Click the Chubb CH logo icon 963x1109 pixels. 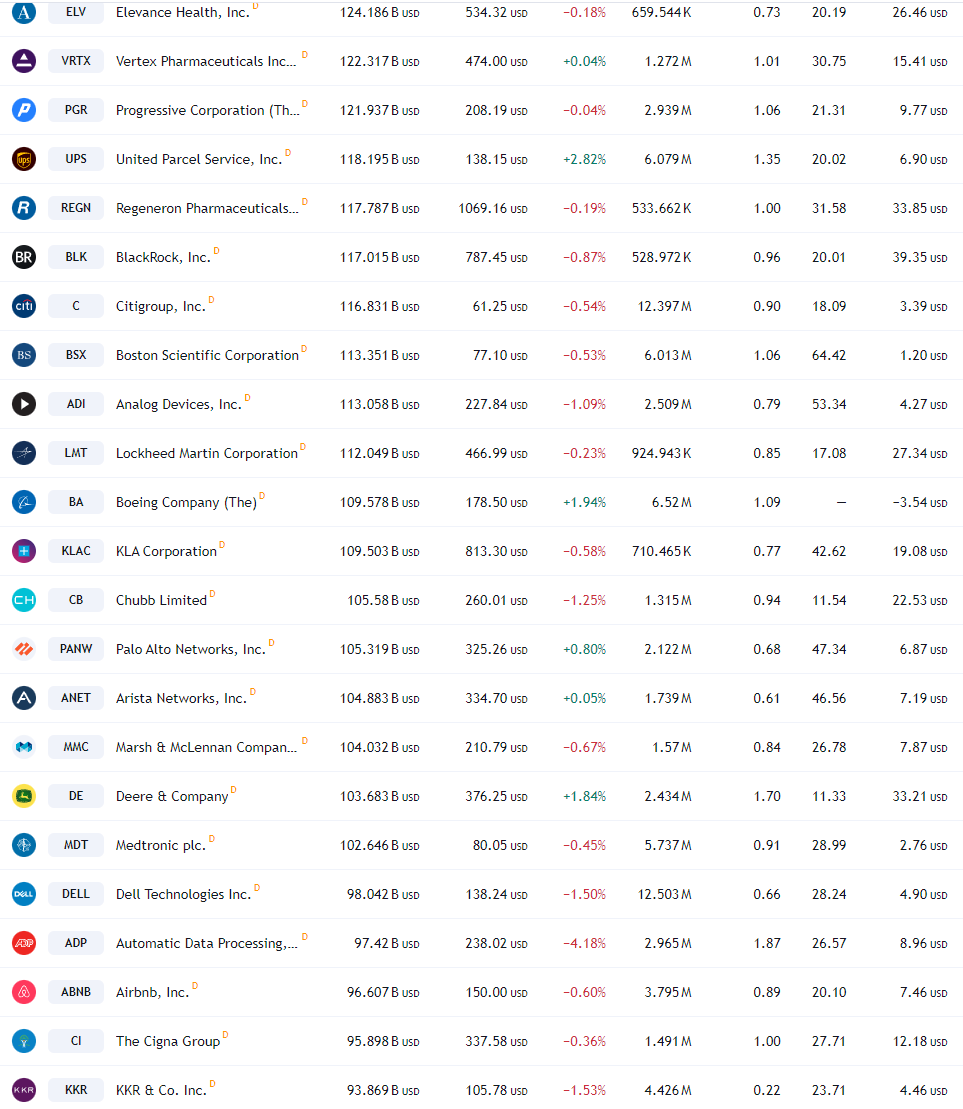24,600
